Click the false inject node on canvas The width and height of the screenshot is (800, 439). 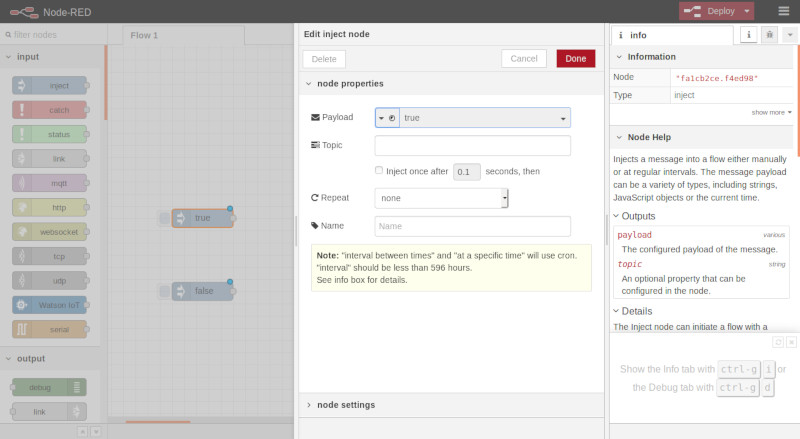pos(203,291)
